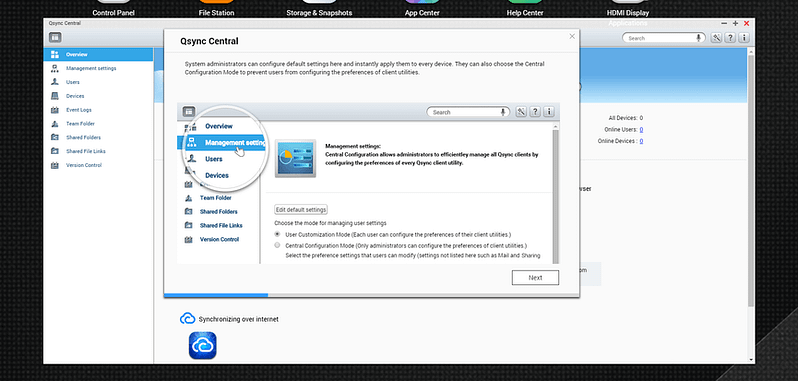Click the Event Logs icon in the sidebar
The height and width of the screenshot is (381, 798).
click(x=55, y=109)
